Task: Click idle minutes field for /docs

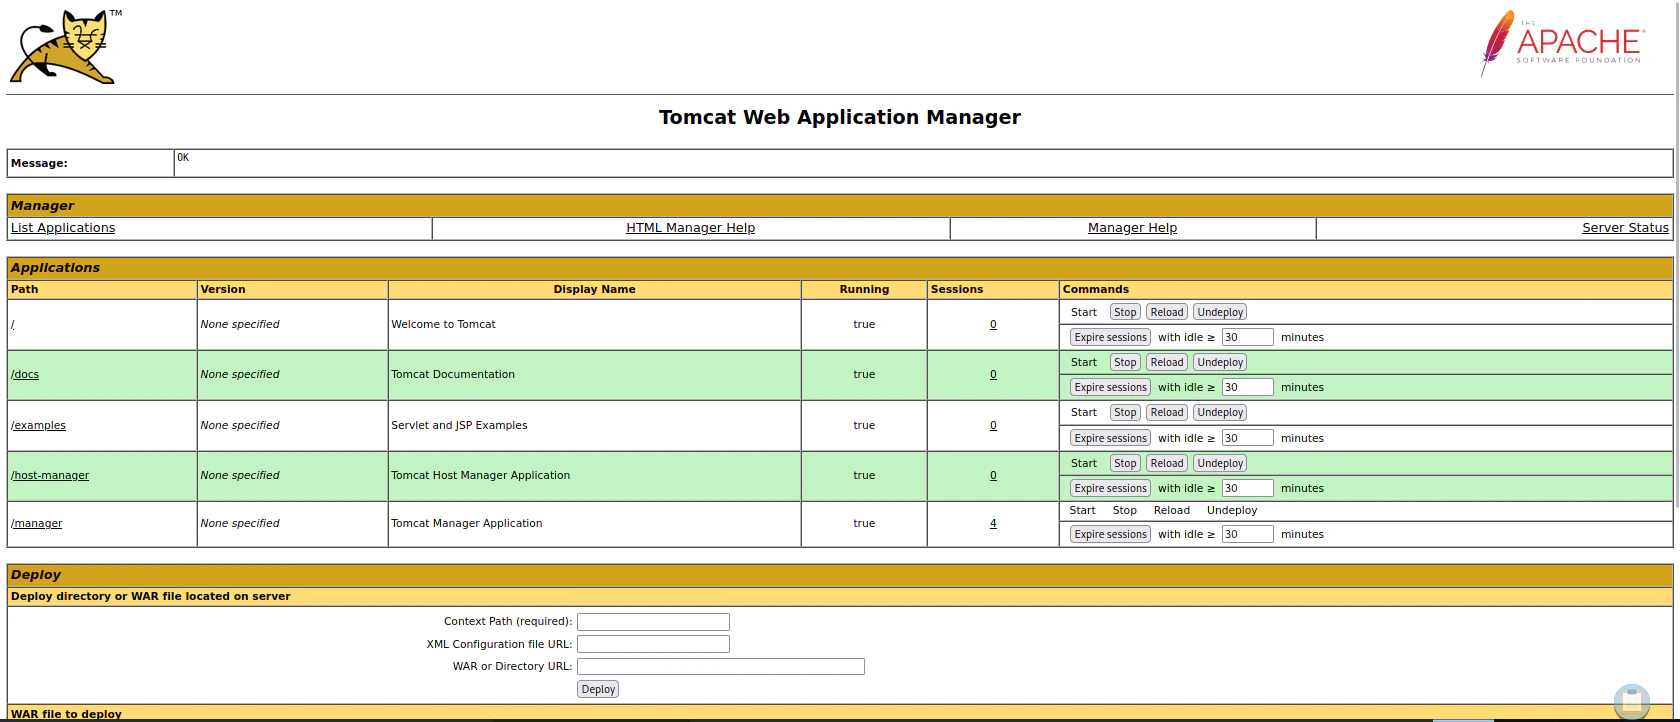Action: [x=1247, y=387]
